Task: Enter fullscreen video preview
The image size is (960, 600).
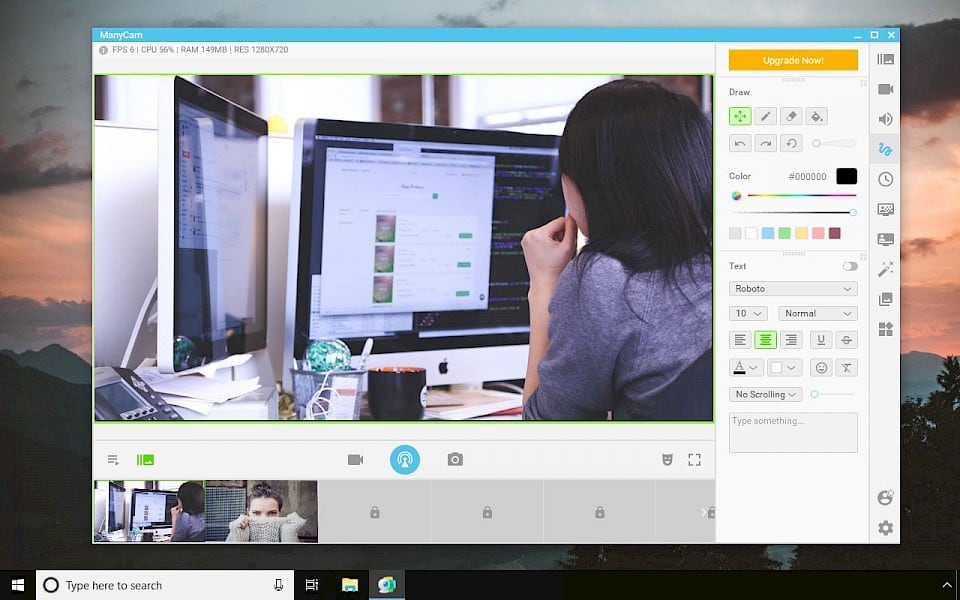Action: [x=694, y=459]
